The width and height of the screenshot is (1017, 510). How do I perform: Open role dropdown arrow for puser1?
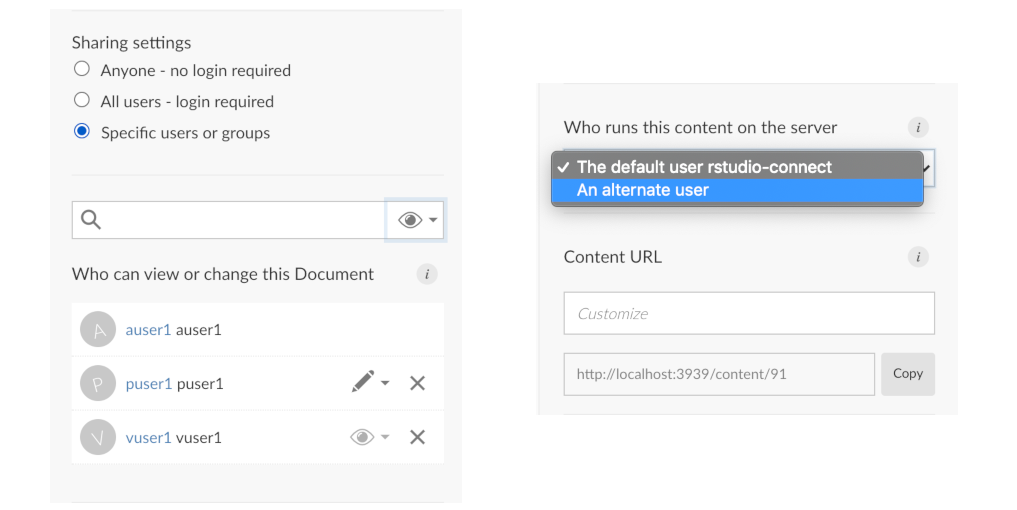385,383
